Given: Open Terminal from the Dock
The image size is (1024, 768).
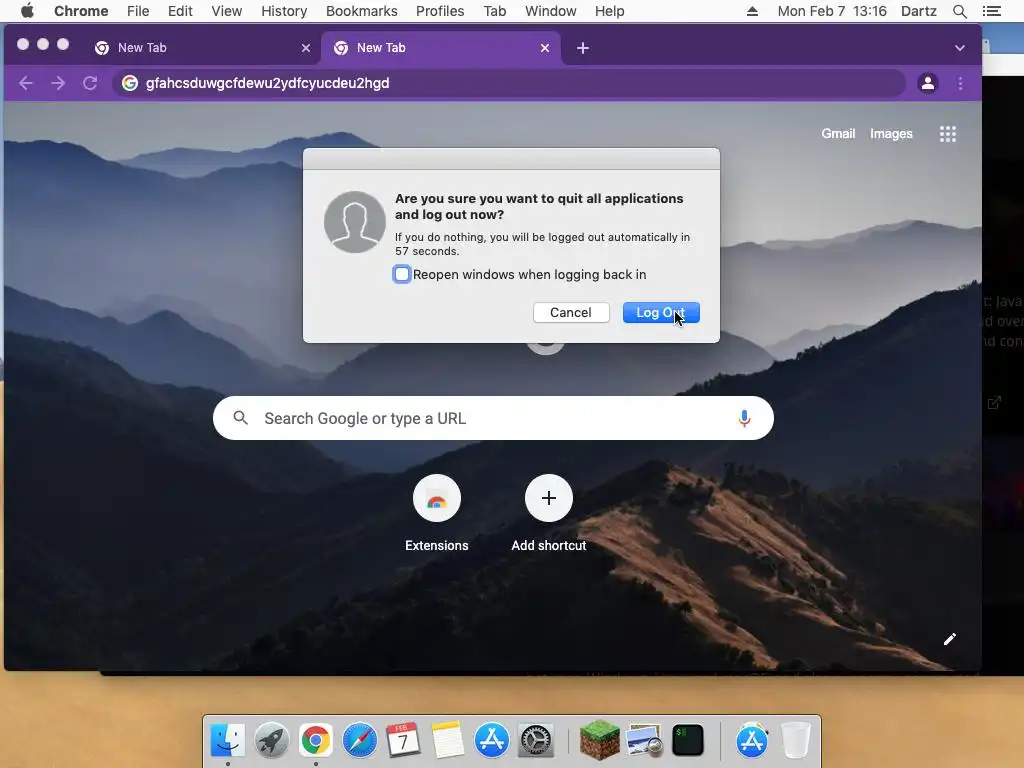Looking at the screenshot, I should point(688,741).
